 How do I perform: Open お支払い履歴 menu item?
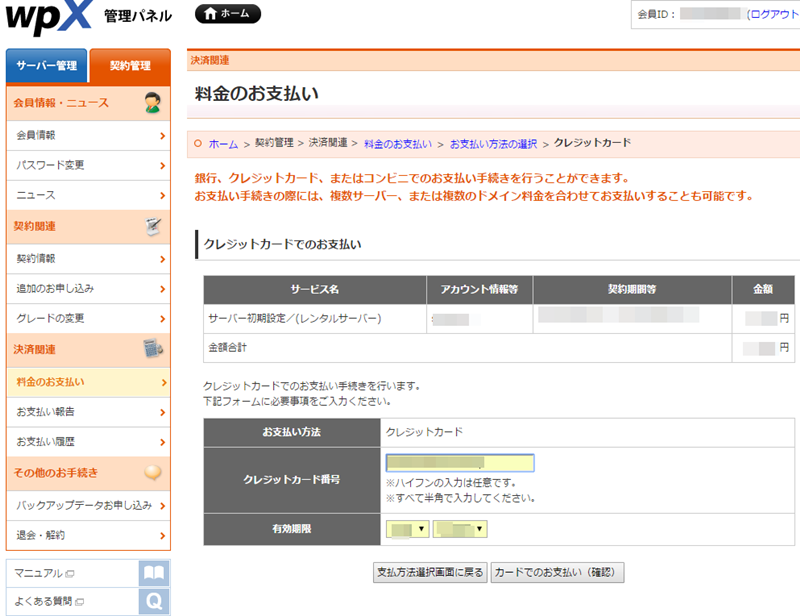(x=88, y=442)
